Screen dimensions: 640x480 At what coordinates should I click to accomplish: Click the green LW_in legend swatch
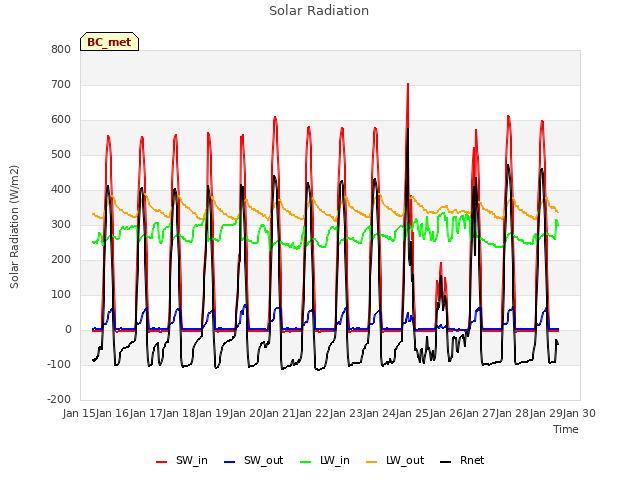click(306, 462)
